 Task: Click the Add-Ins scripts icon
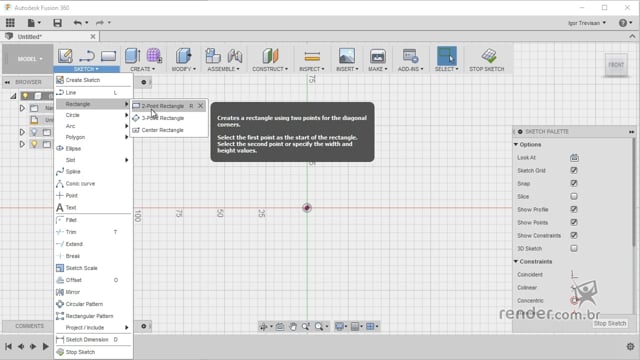[x=410, y=56]
